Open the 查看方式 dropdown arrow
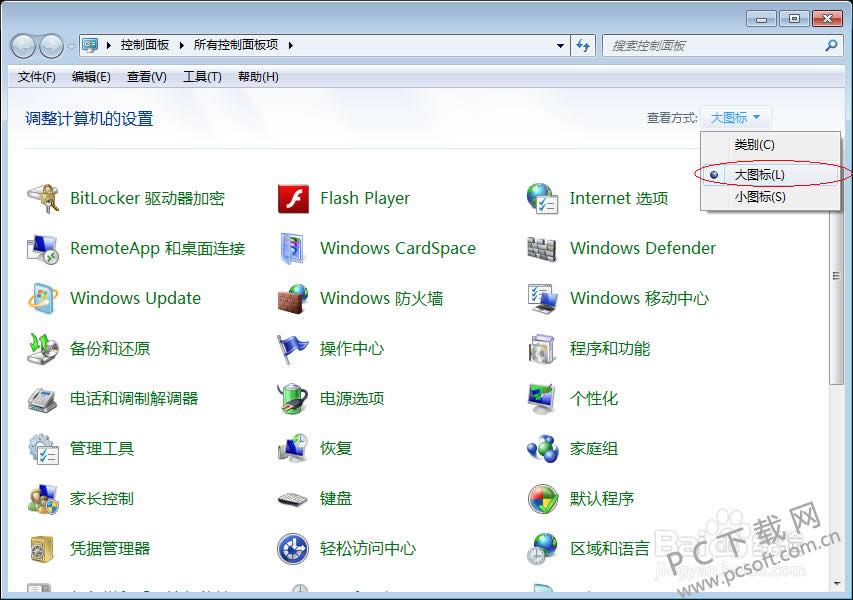This screenshot has width=853, height=600. click(x=757, y=117)
